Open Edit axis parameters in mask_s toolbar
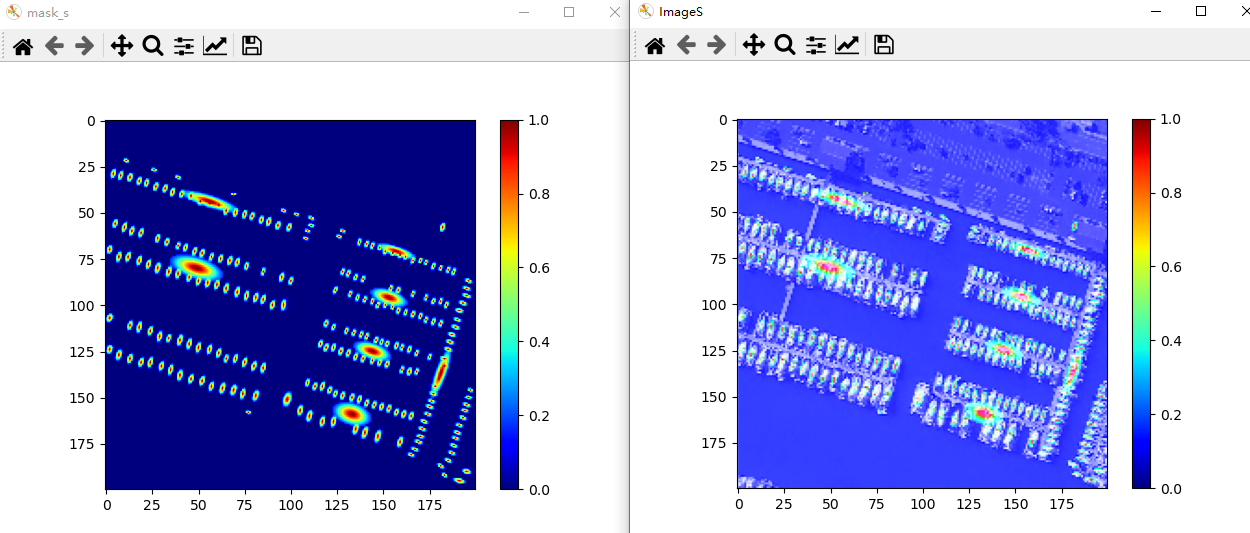 coord(215,46)
